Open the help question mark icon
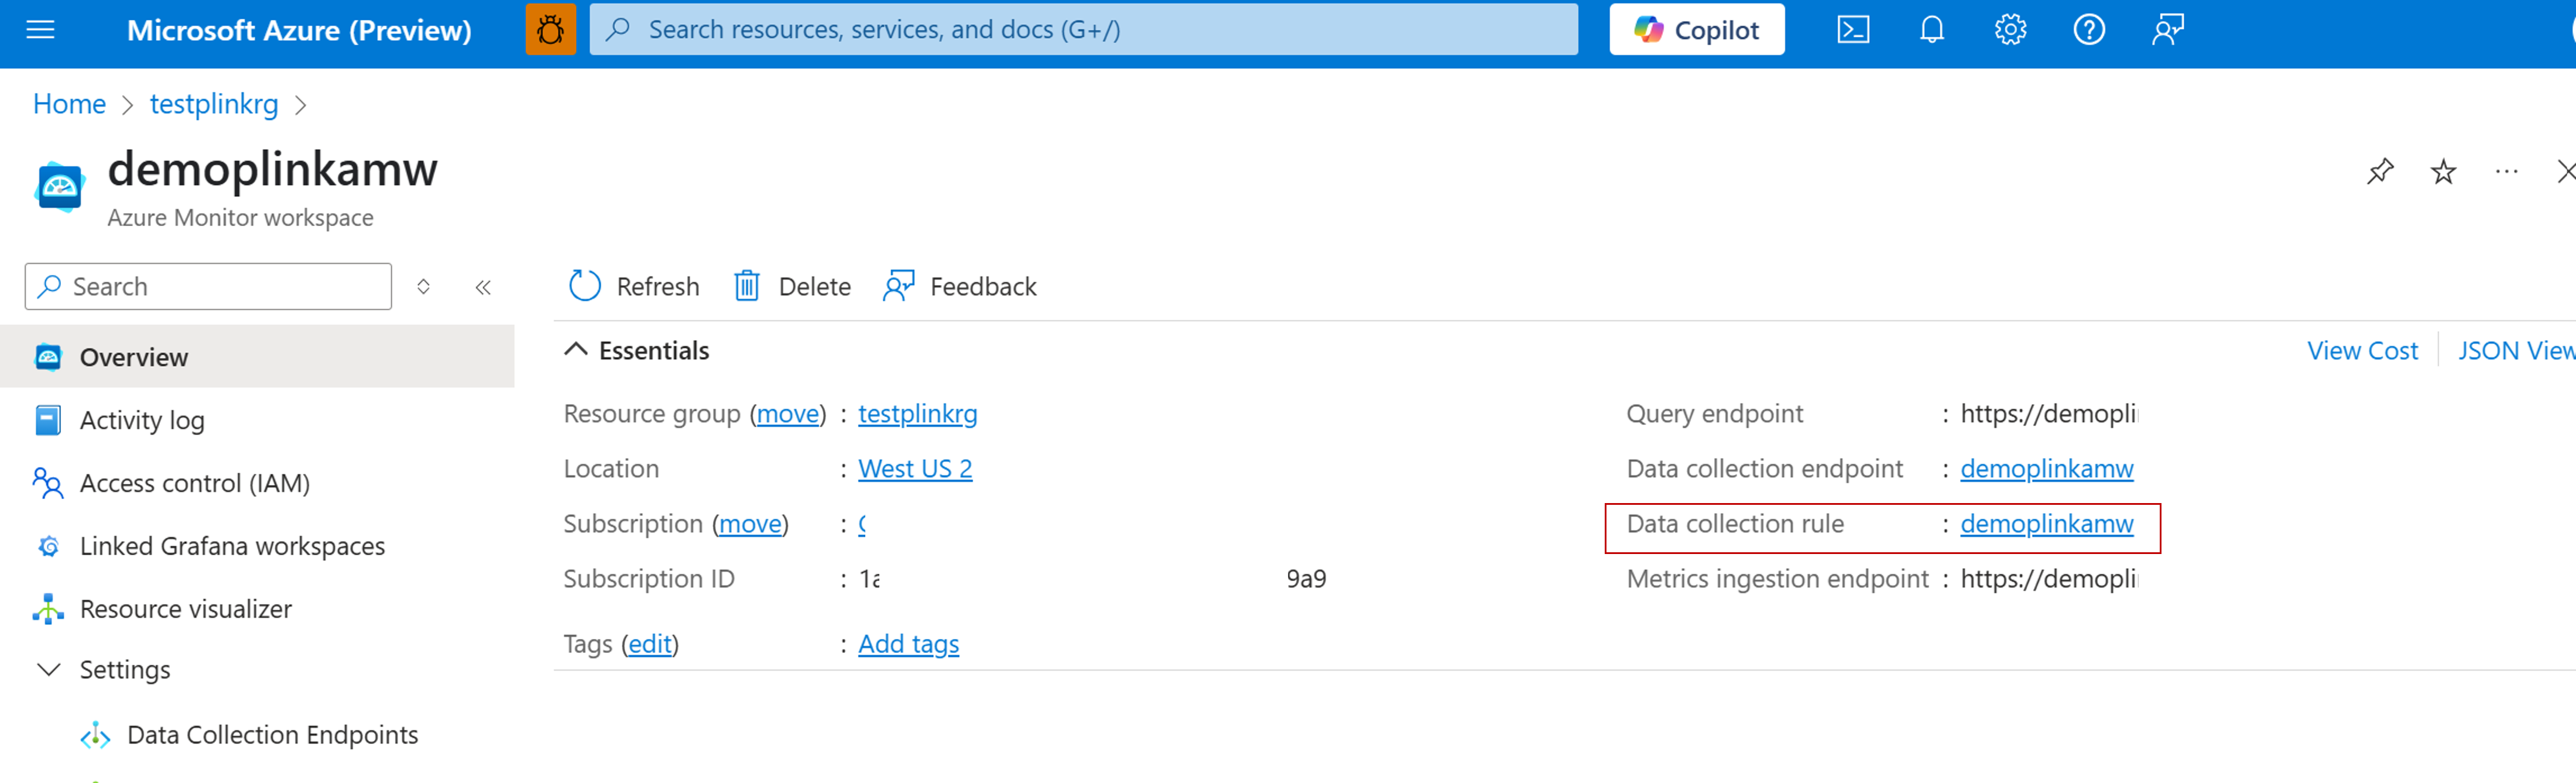Viewport: 2576px width, 783px height. (x=2088, y=30)
